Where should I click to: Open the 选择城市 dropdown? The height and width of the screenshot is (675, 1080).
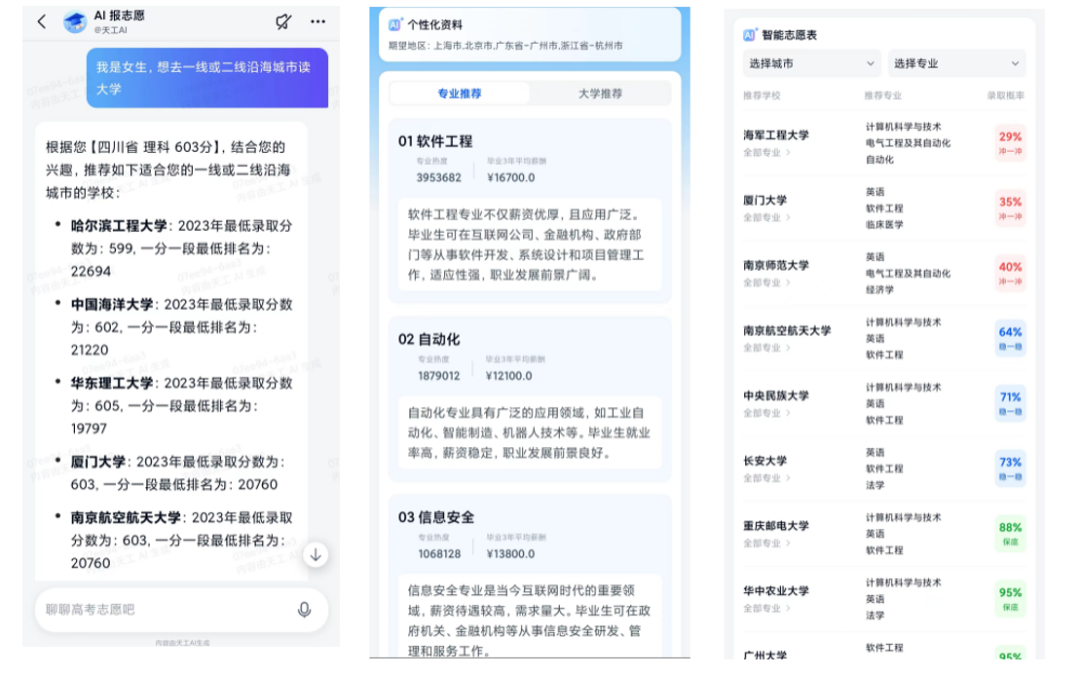coord(811,63)
